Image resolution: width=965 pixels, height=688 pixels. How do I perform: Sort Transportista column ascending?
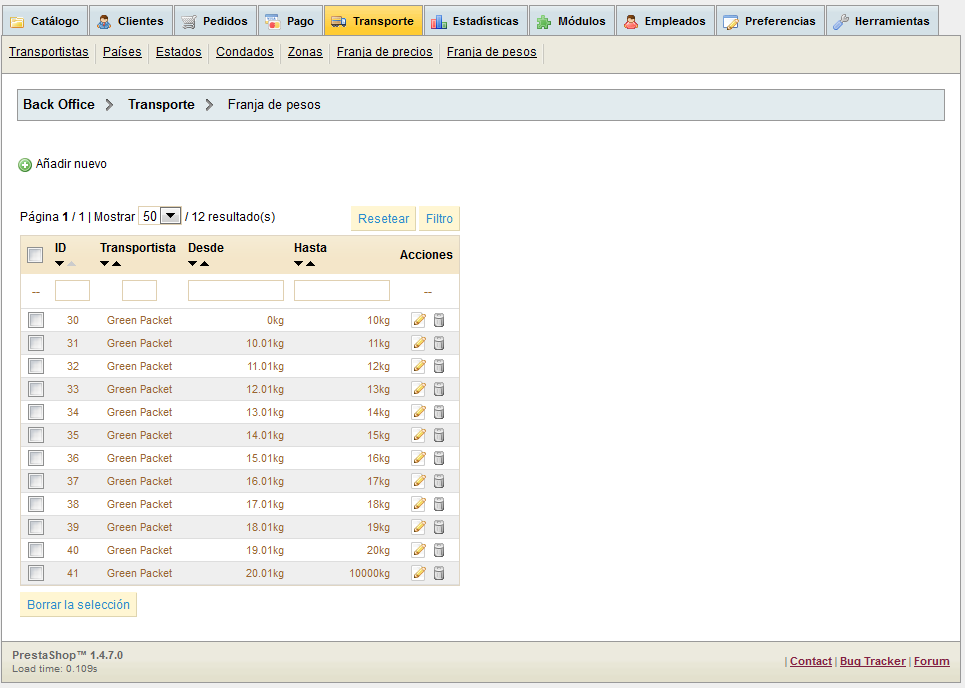(117, 264)
